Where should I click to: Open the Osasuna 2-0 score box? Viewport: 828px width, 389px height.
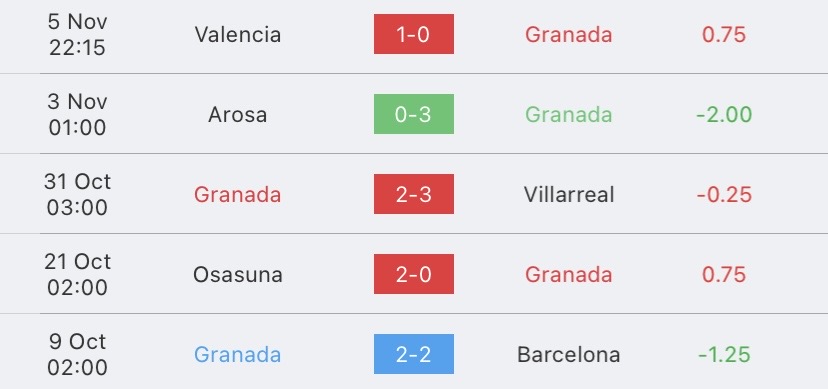[413, 274]
